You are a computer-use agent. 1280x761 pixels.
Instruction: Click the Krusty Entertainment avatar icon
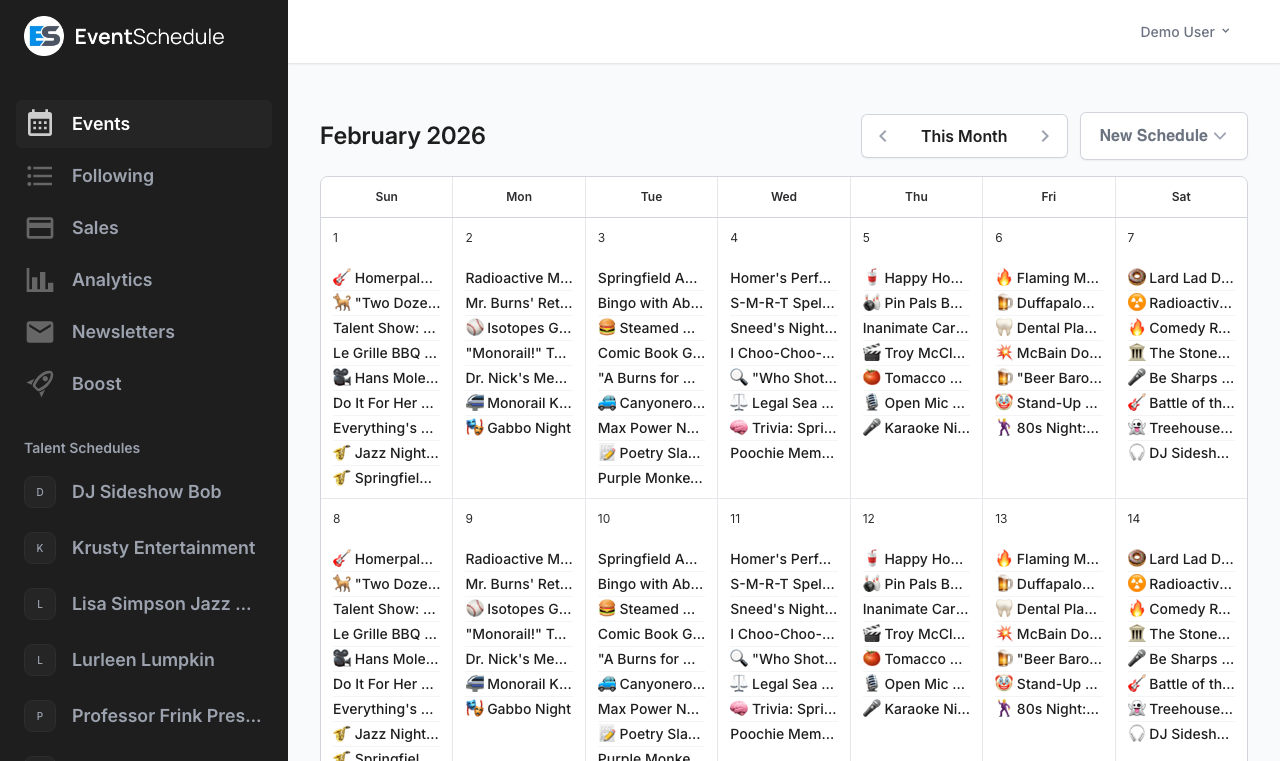point(39,548)
